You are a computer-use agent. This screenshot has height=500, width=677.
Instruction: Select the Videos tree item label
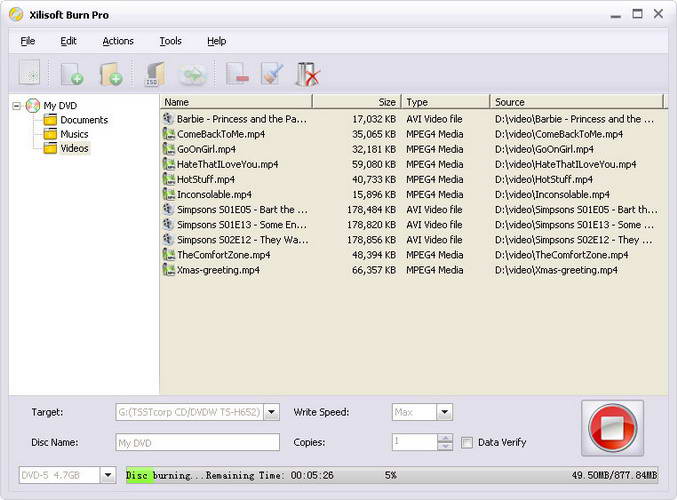coord(74,148)
